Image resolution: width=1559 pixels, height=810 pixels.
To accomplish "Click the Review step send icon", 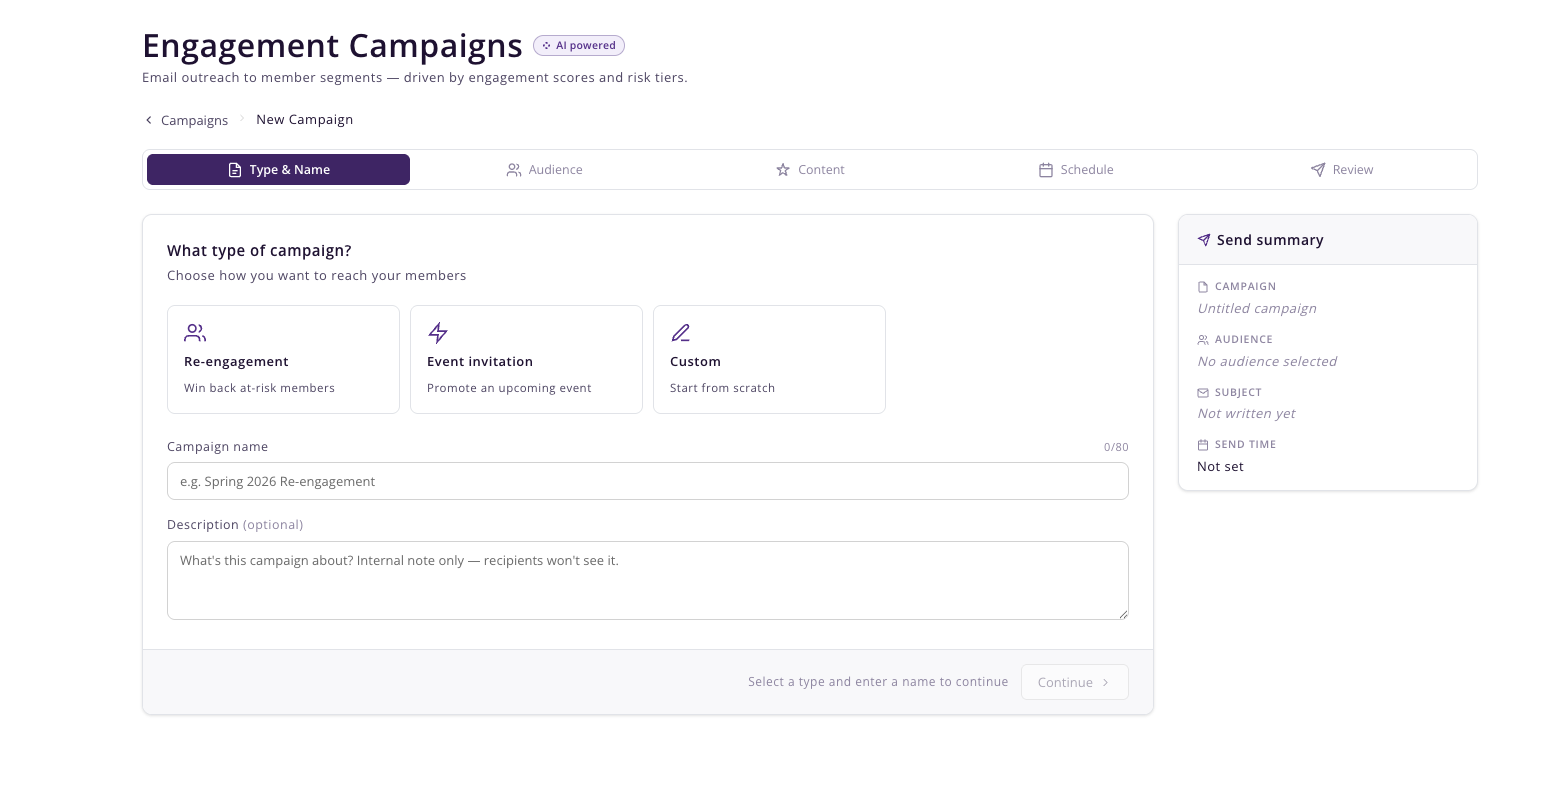I will (1318, 170).
